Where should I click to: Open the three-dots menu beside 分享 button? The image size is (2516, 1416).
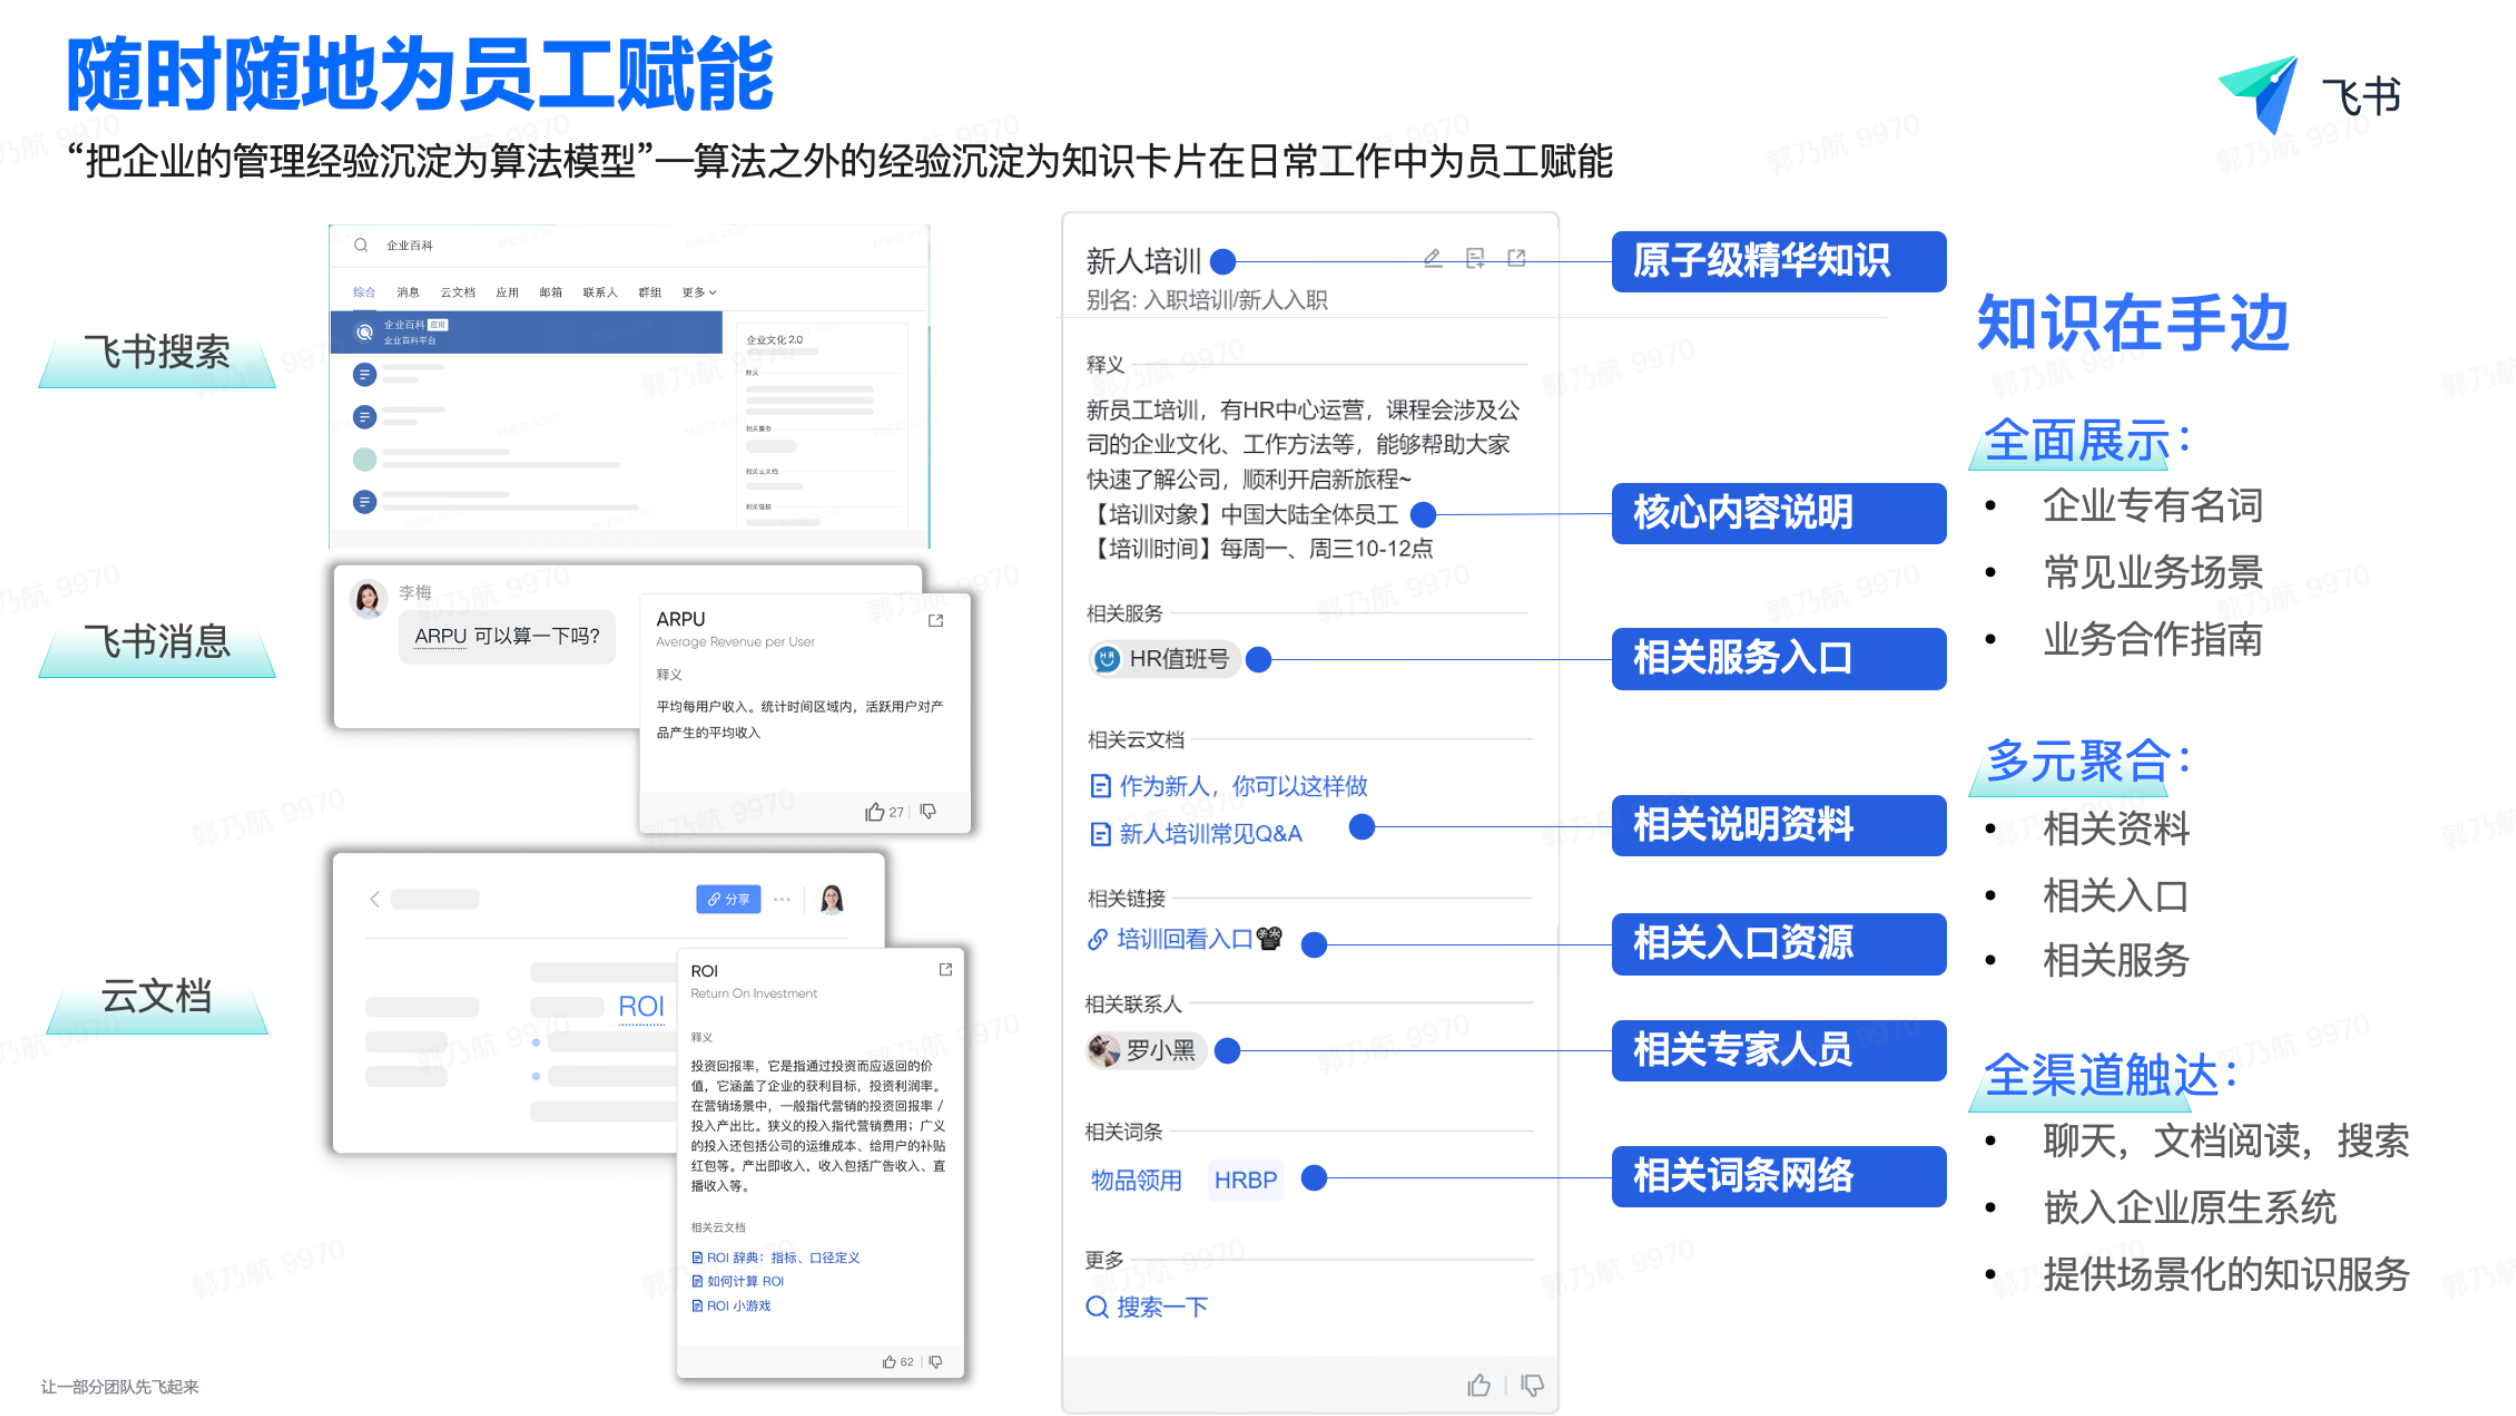[x=782, y=899]
